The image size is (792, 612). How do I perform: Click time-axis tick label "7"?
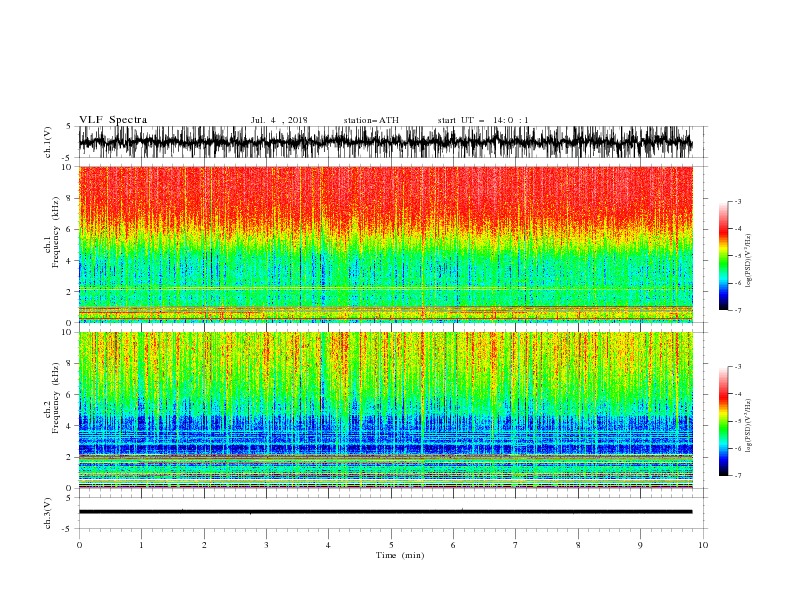516,545
